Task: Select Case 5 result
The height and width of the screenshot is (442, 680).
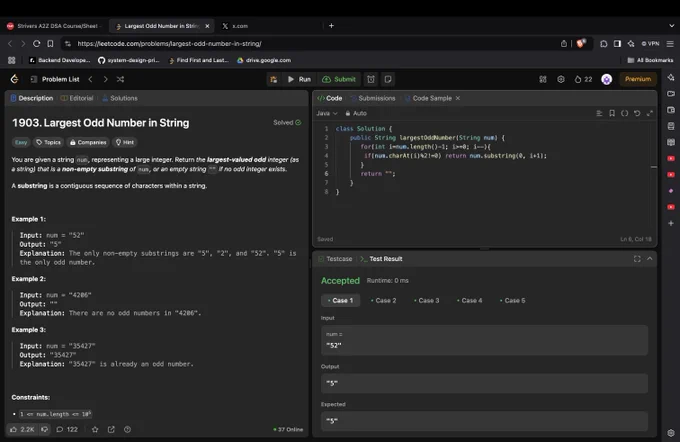Action: click(512, 301)
